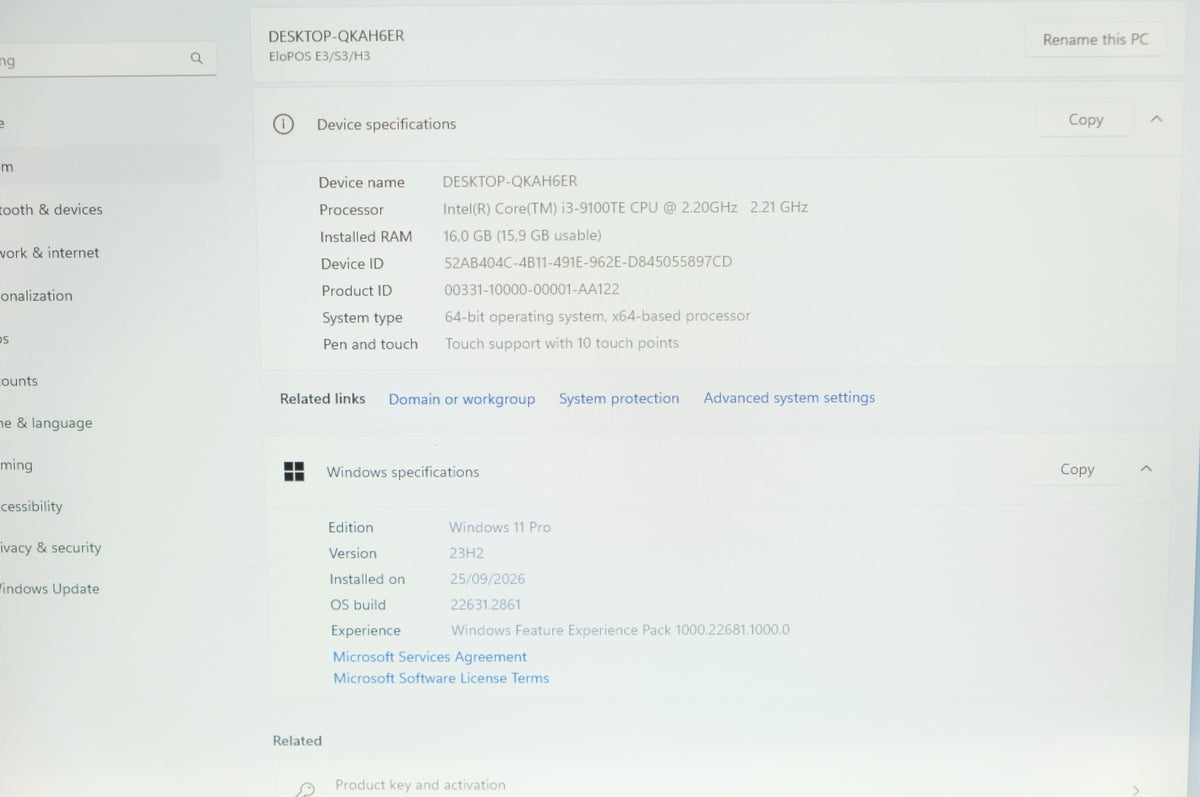Select the 64-bit operating system text
Viewport: 1200px width, 797px height.
pyautogui.click(x=597, y=316)
